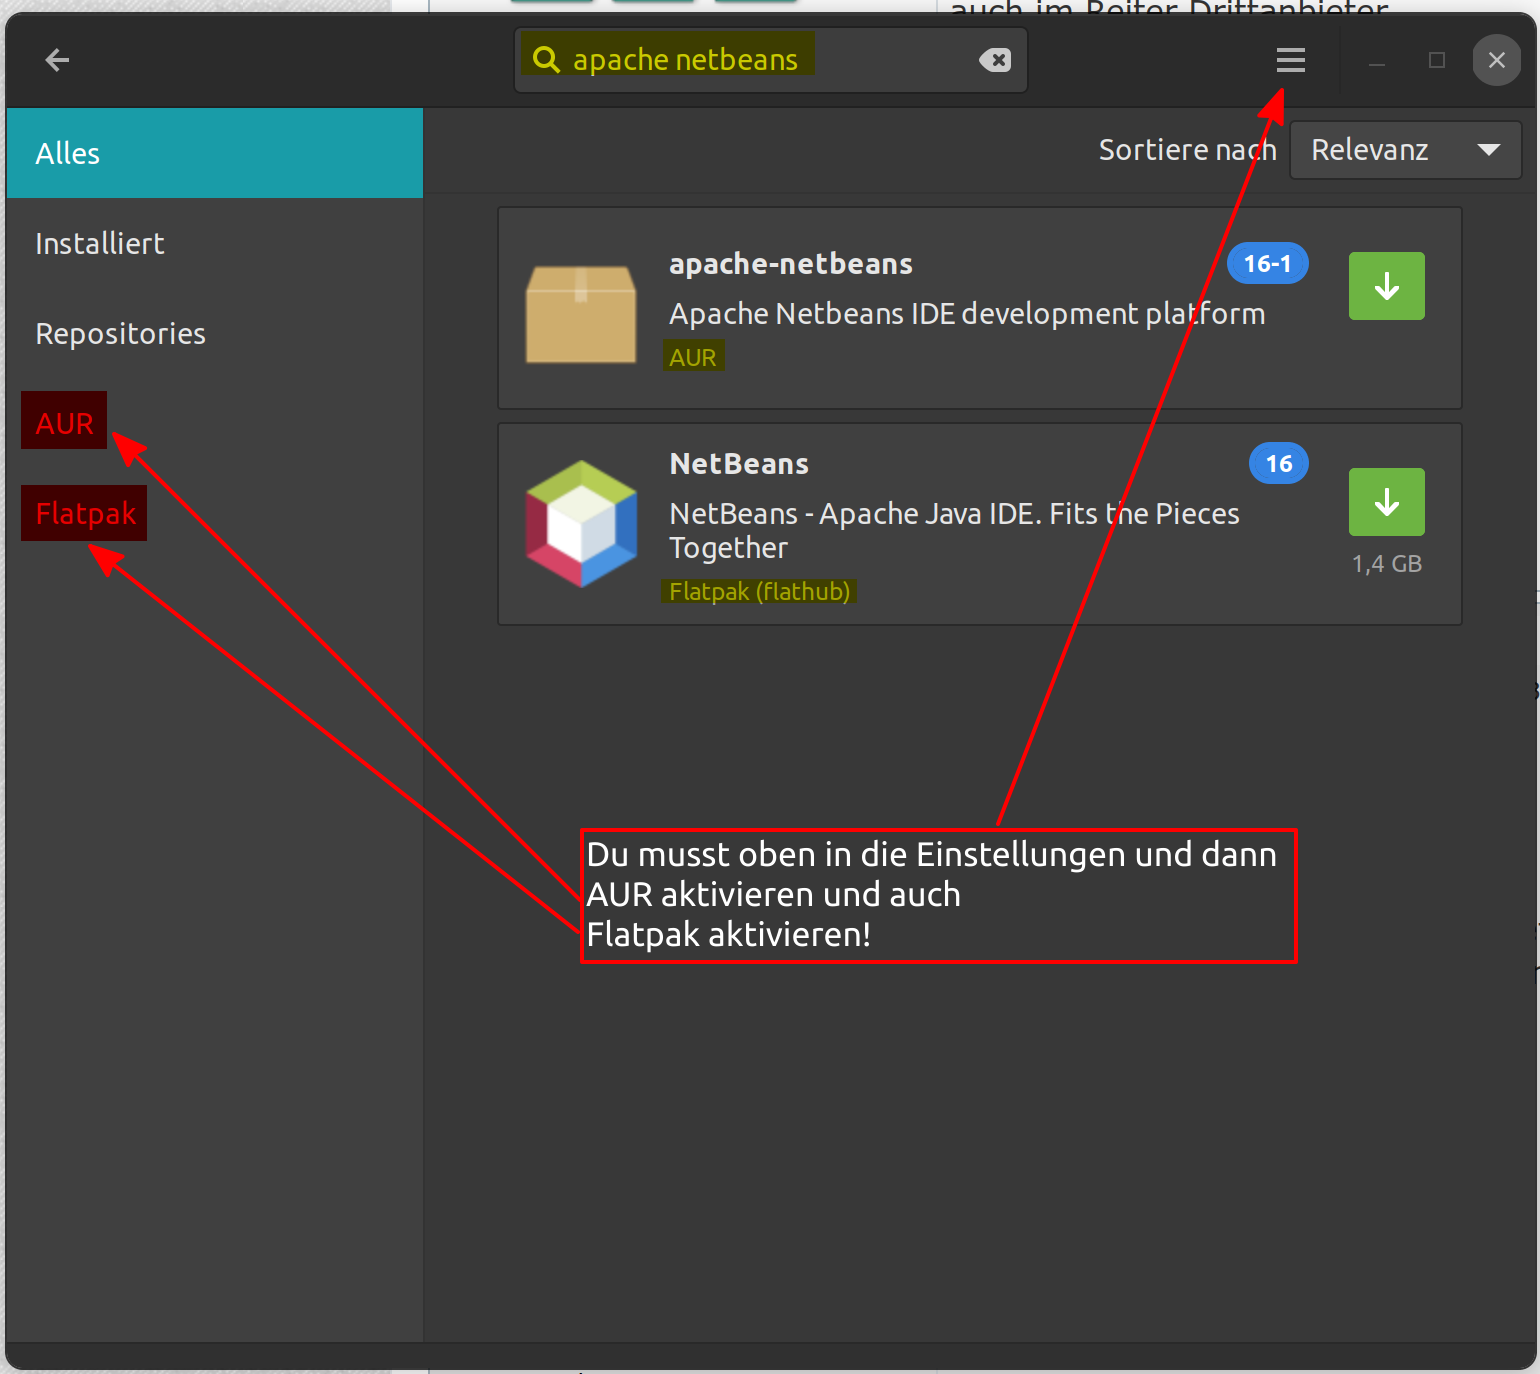Open the apache-netbeans package entry
Screen dimensions: 1540x1374
(x=790, y=263)
